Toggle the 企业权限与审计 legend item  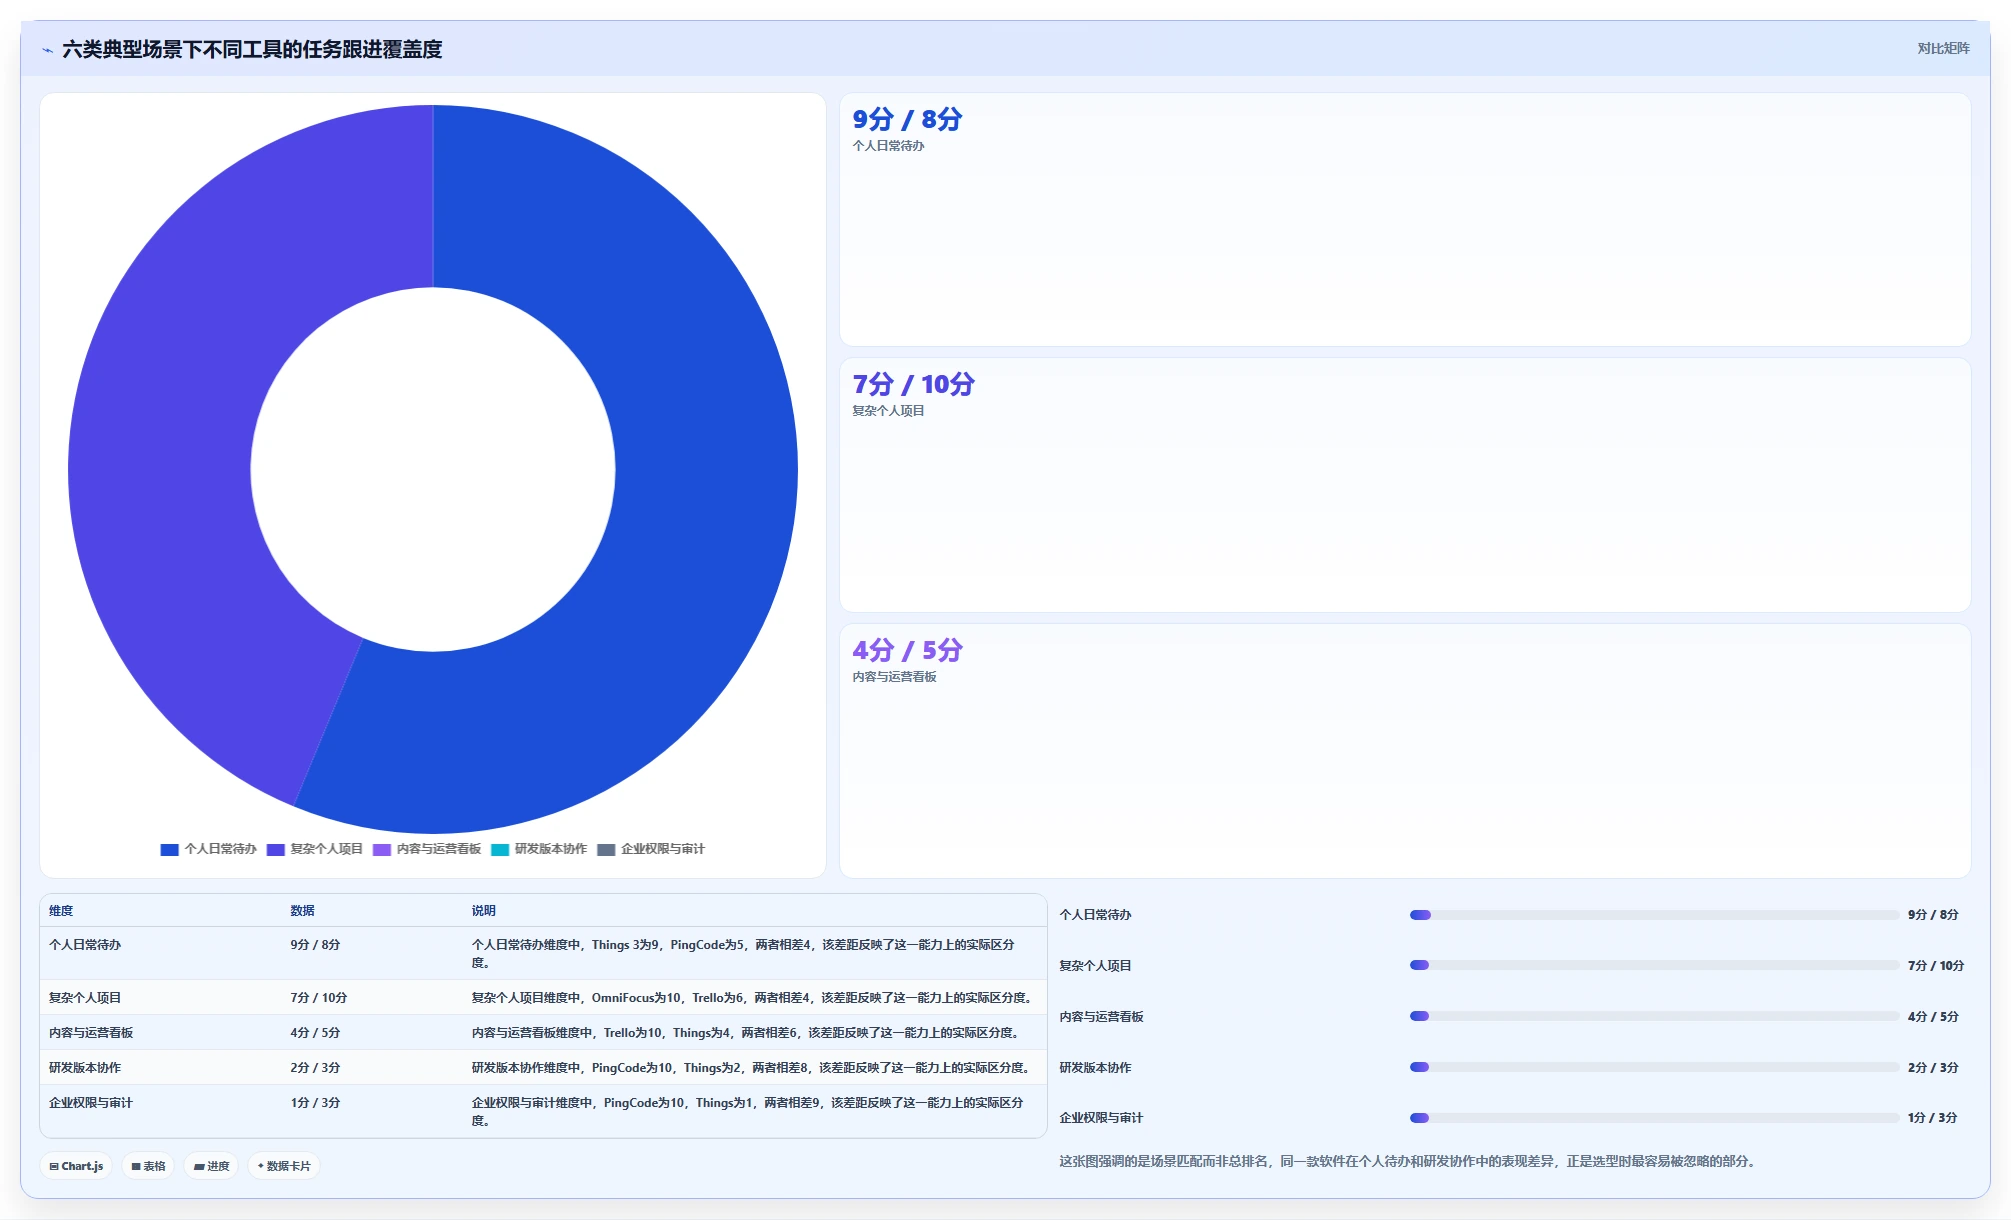click(x=651, y=849)
